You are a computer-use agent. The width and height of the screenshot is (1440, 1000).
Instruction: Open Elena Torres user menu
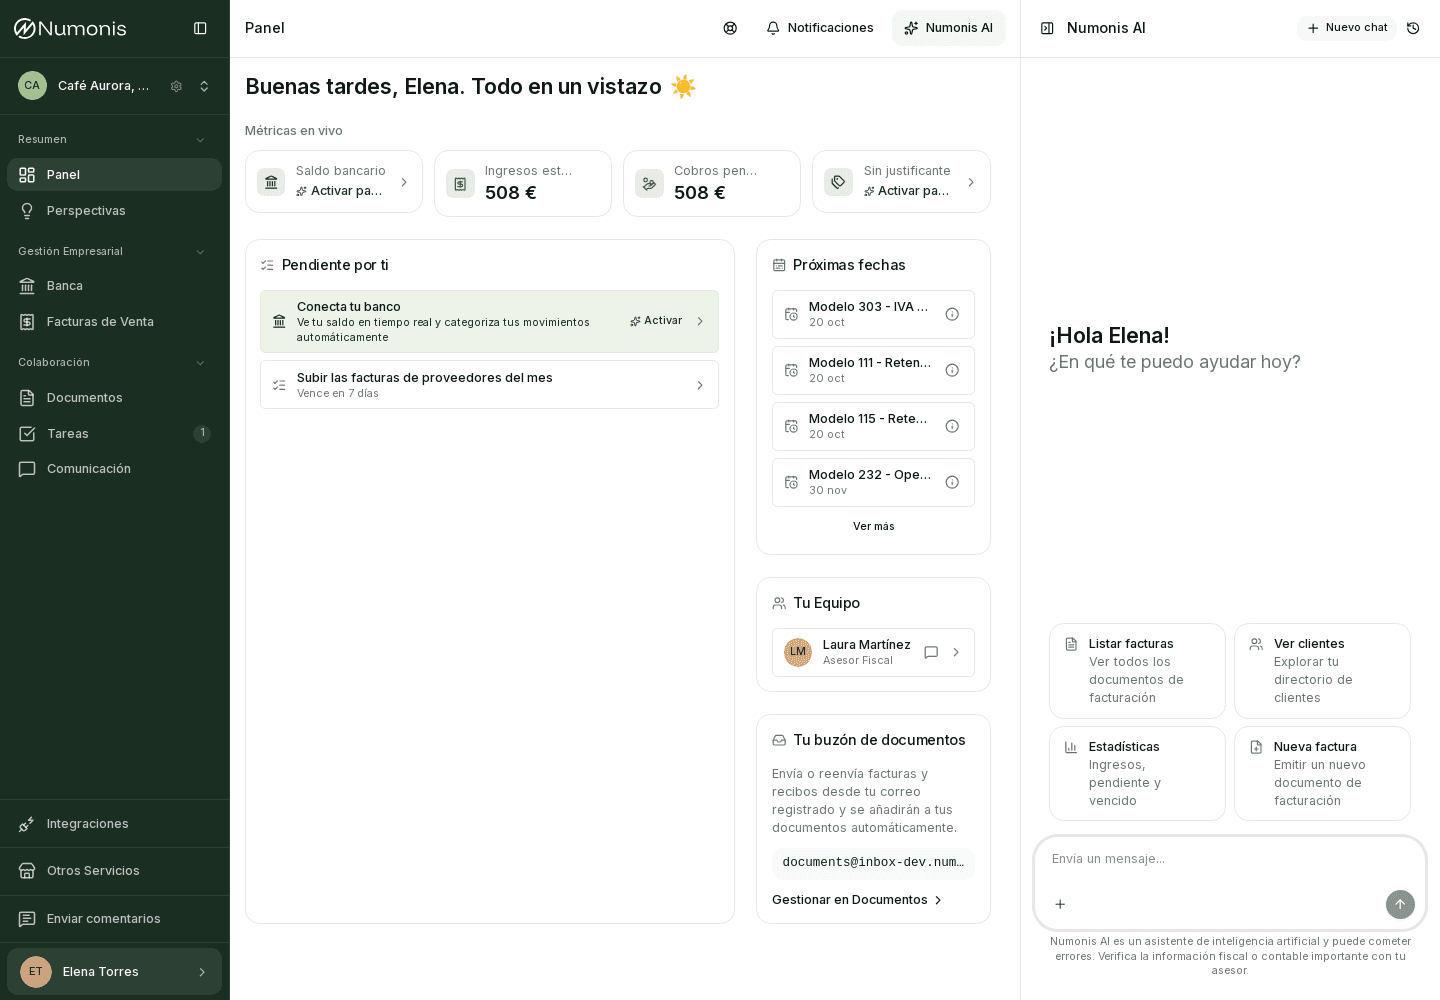114,972
